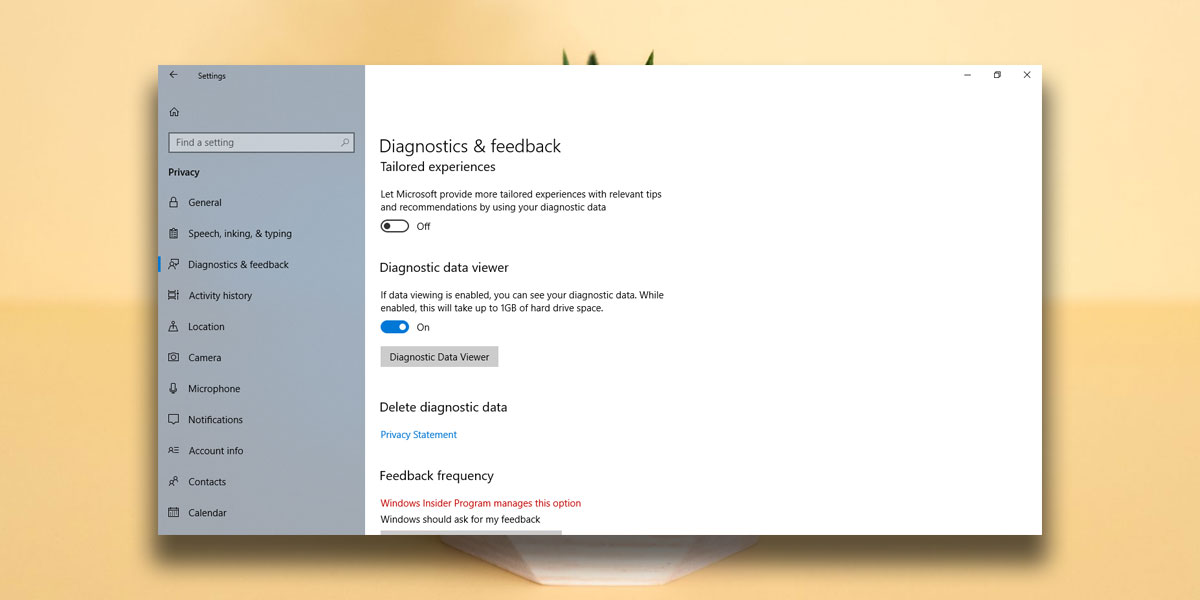Click the Feedback frequency heading

tap(437, 476)
